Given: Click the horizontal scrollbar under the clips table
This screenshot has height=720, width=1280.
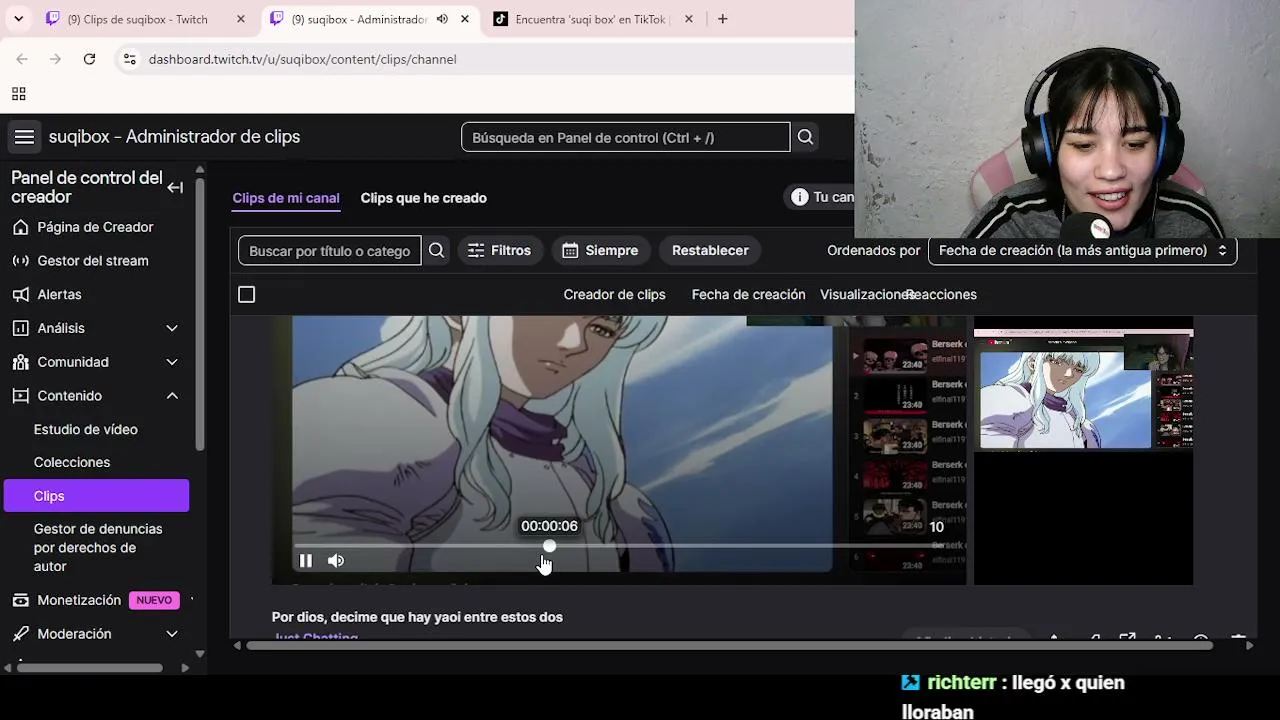Looking at the screenshot, I should 730,645.
